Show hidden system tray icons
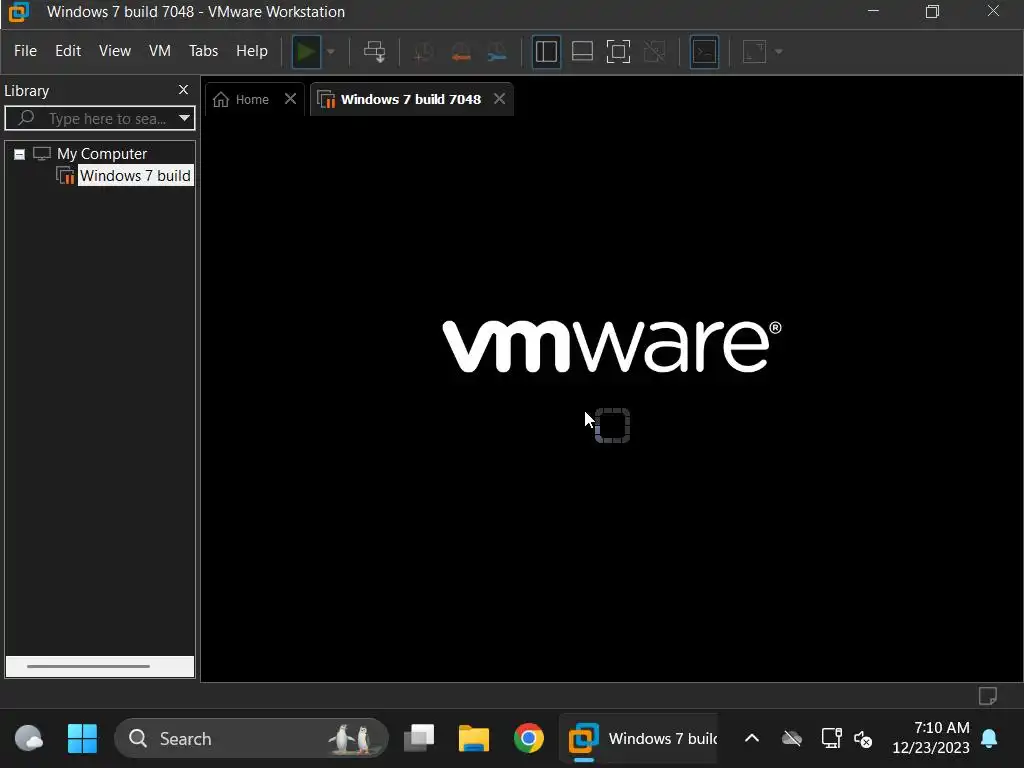Image resolution: width=1024 pixels, height=768 pixels. pyautogui.click(x=752, y=739)
